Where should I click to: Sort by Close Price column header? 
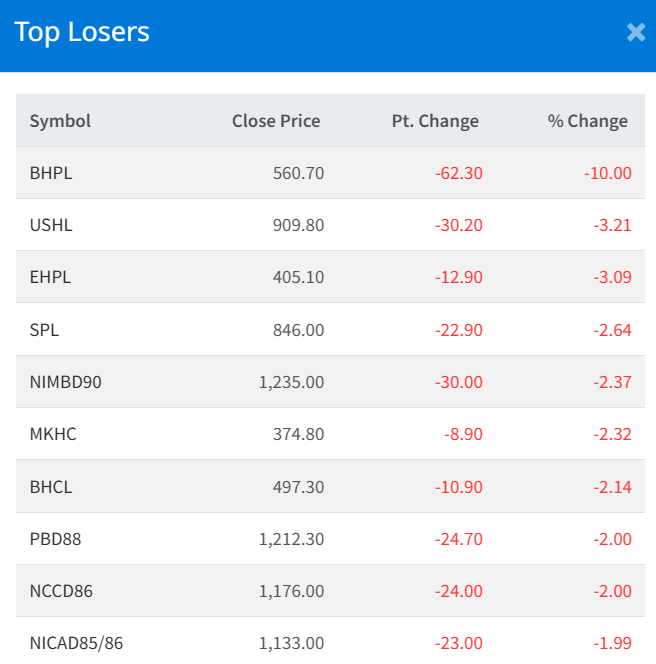[x=276, y=121]
